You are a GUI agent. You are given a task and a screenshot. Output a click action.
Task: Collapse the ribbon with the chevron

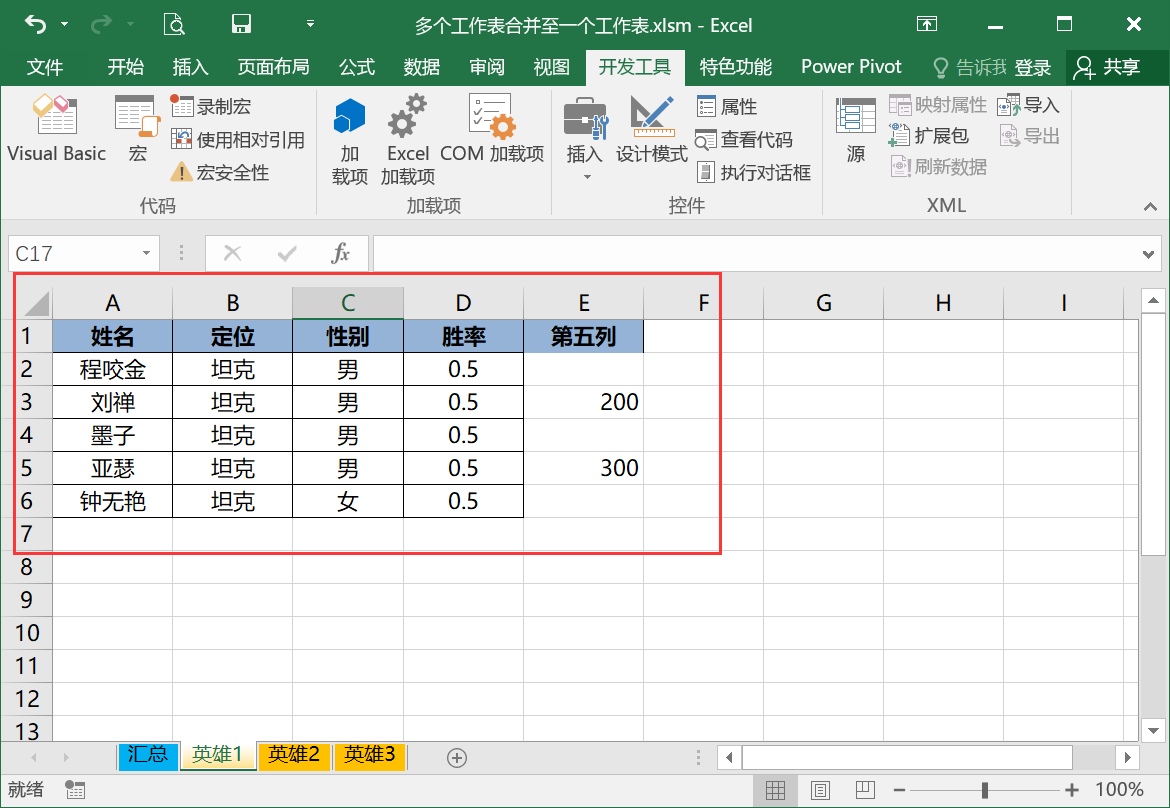coord(1150,207)
